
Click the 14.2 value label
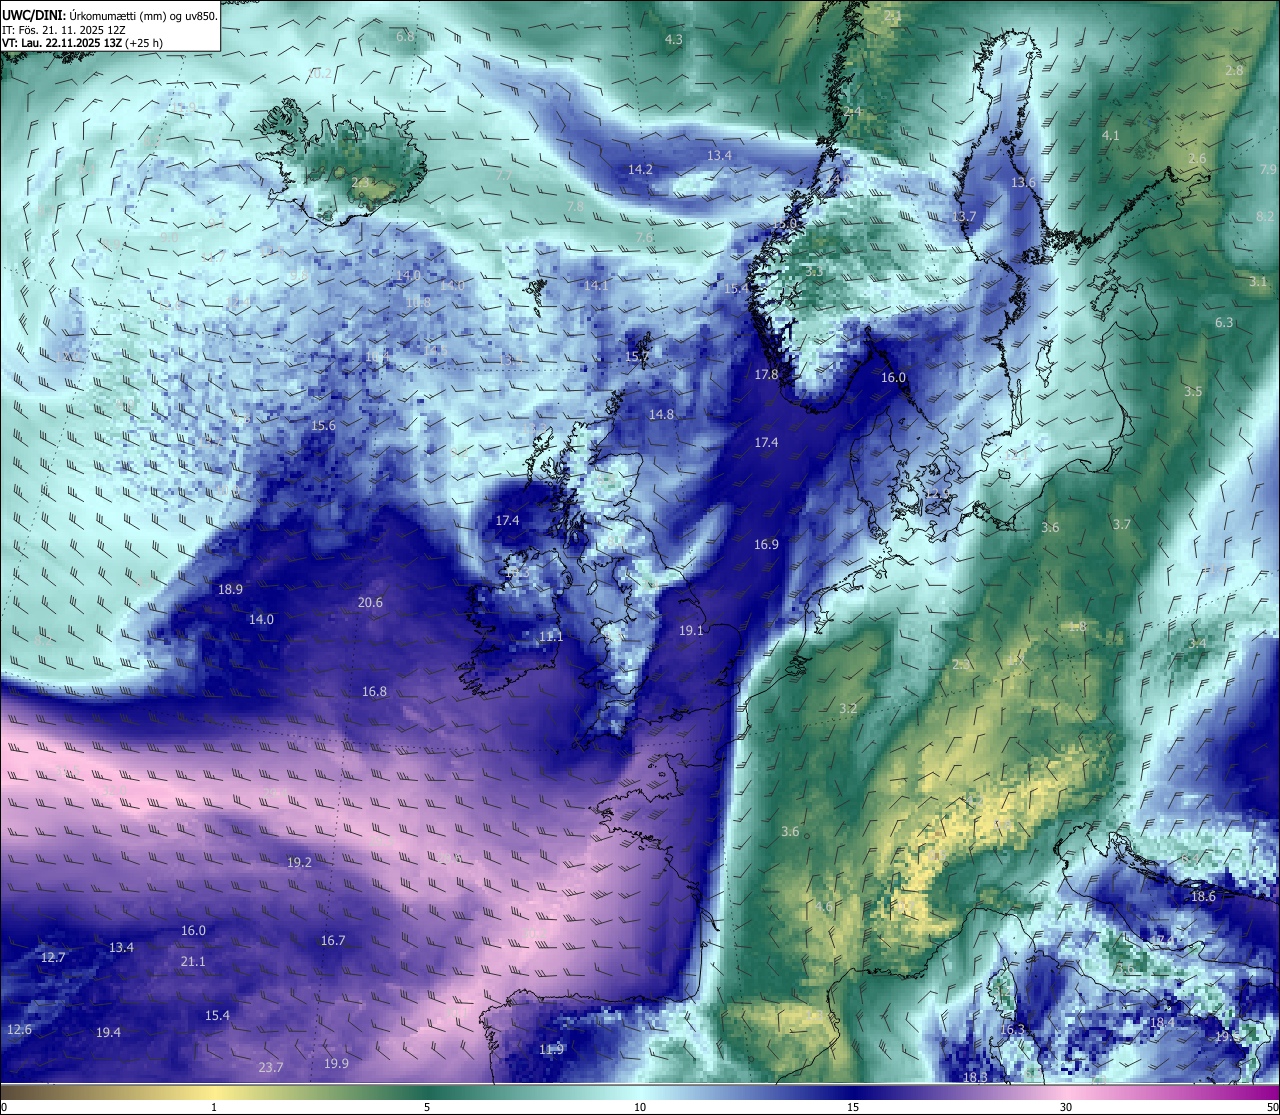[640, 169]
